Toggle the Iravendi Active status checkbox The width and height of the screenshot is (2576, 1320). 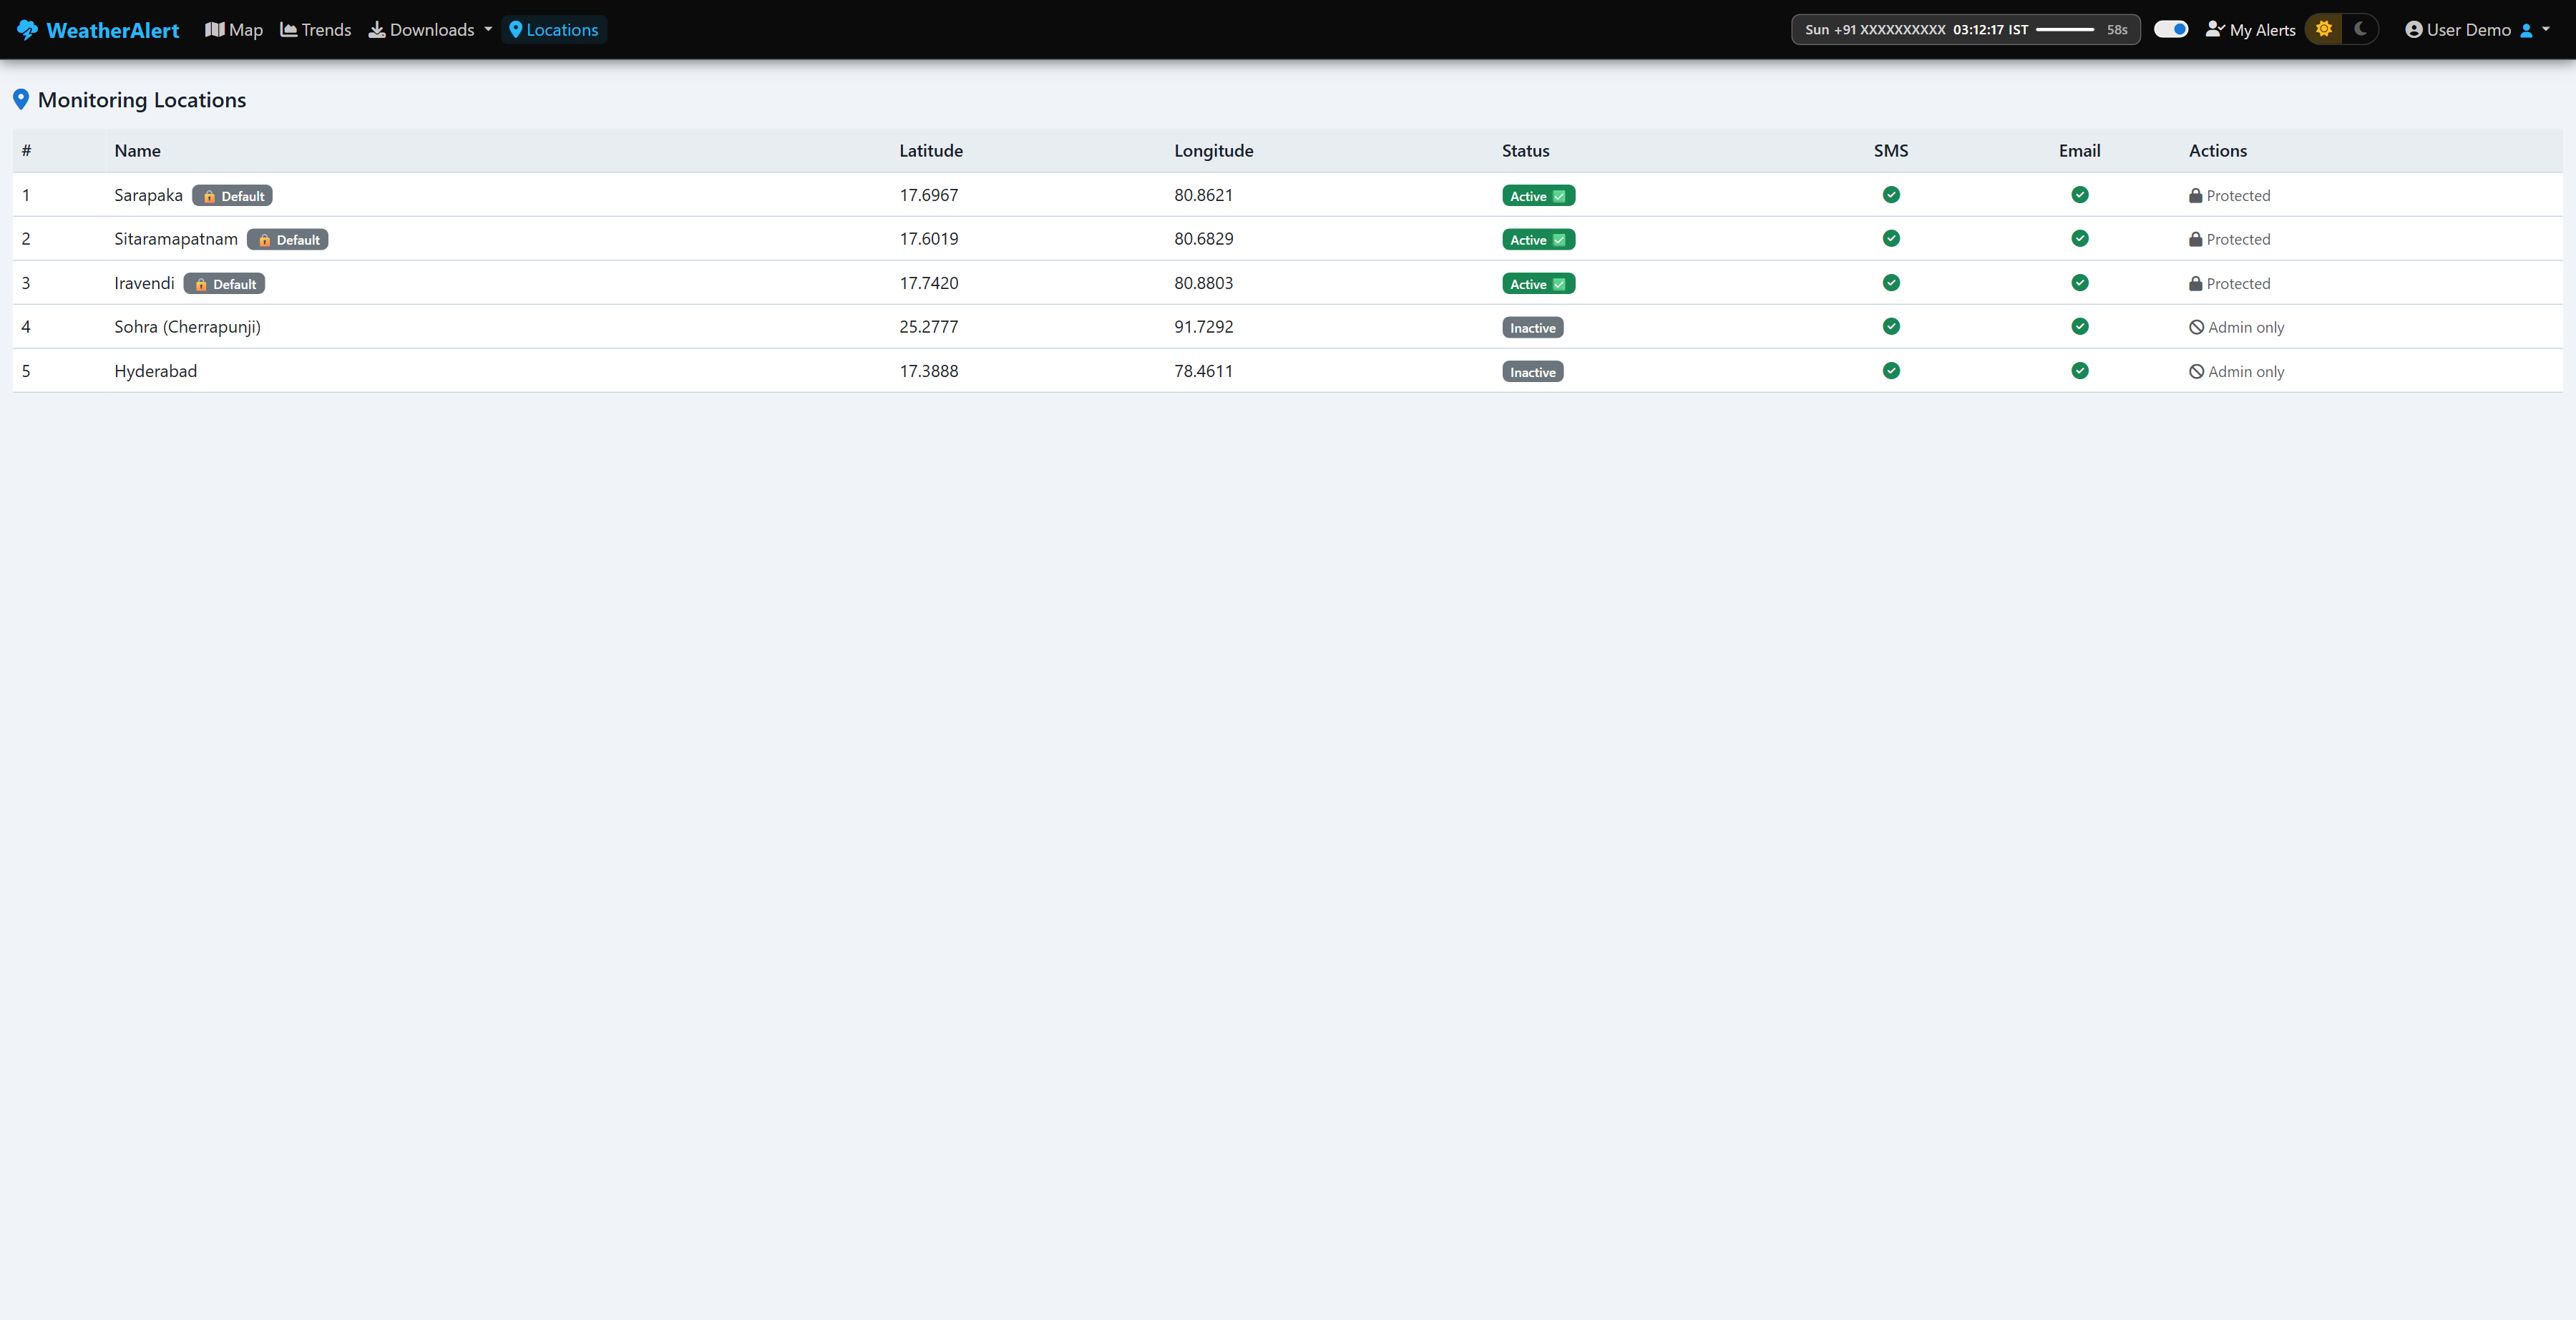(1559, 284)
